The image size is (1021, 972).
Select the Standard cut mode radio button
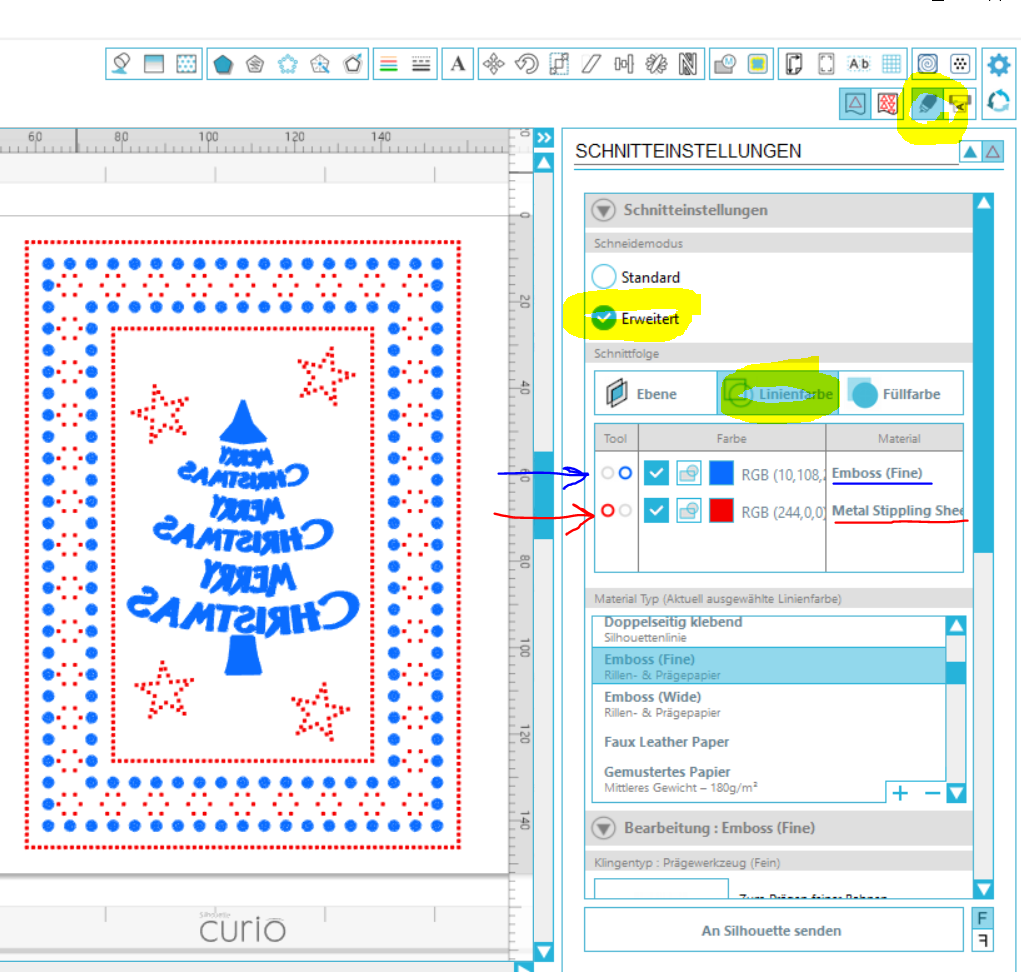point(605,277)
